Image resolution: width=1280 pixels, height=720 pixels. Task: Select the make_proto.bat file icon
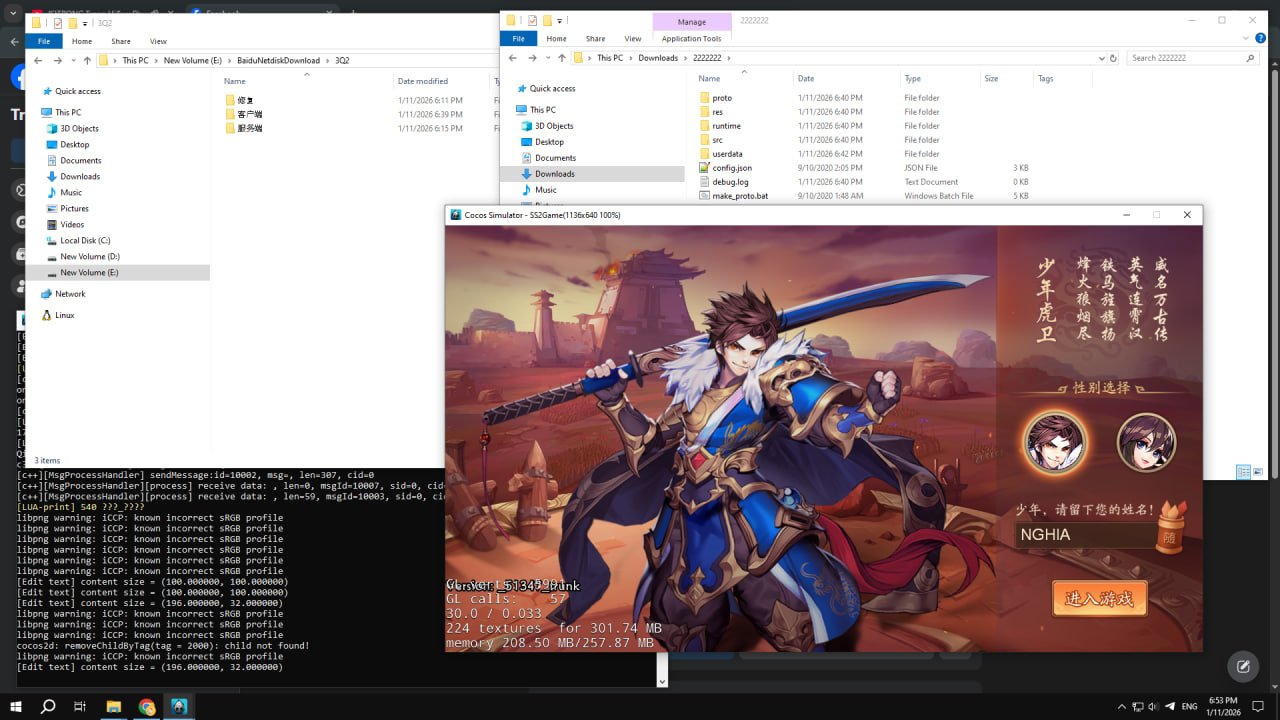click(704, 196)
